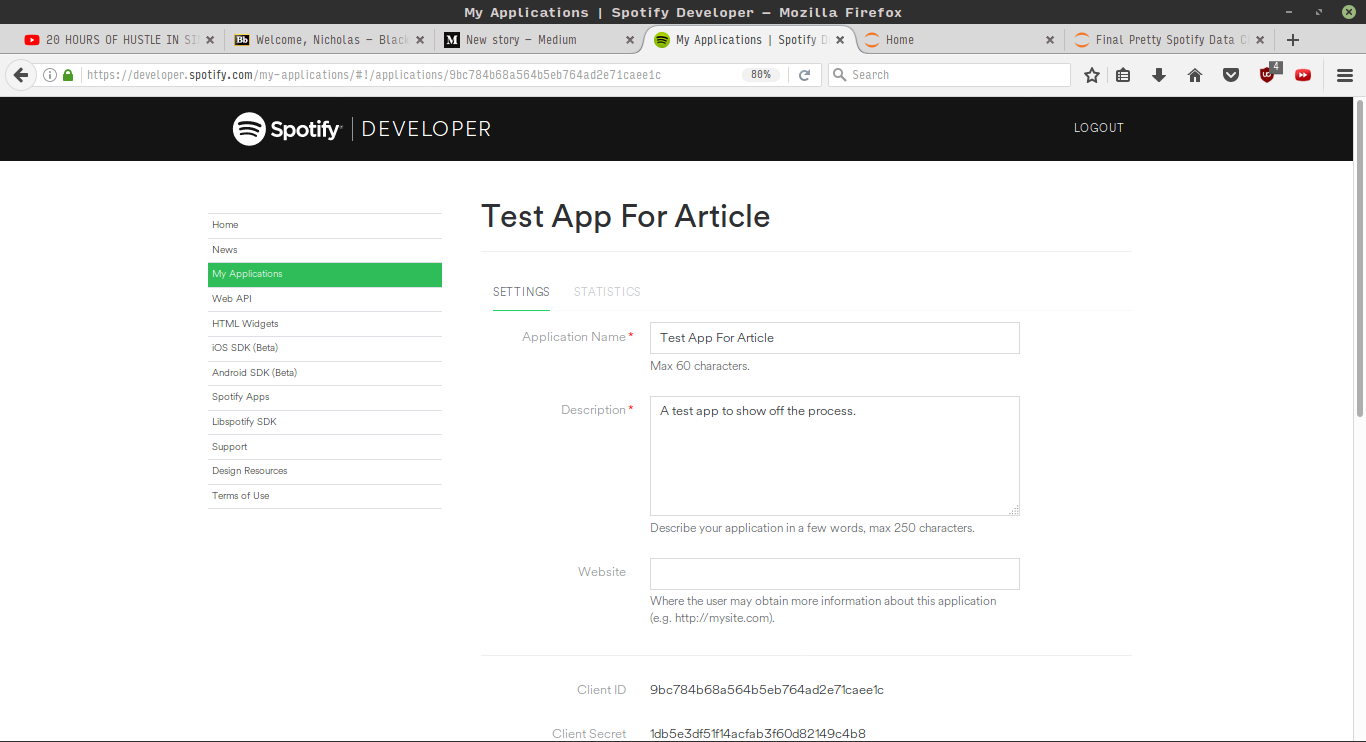1366x742 pixels.
Task: Click the Description textarea resize grip
Action: tap(1014, 510)
